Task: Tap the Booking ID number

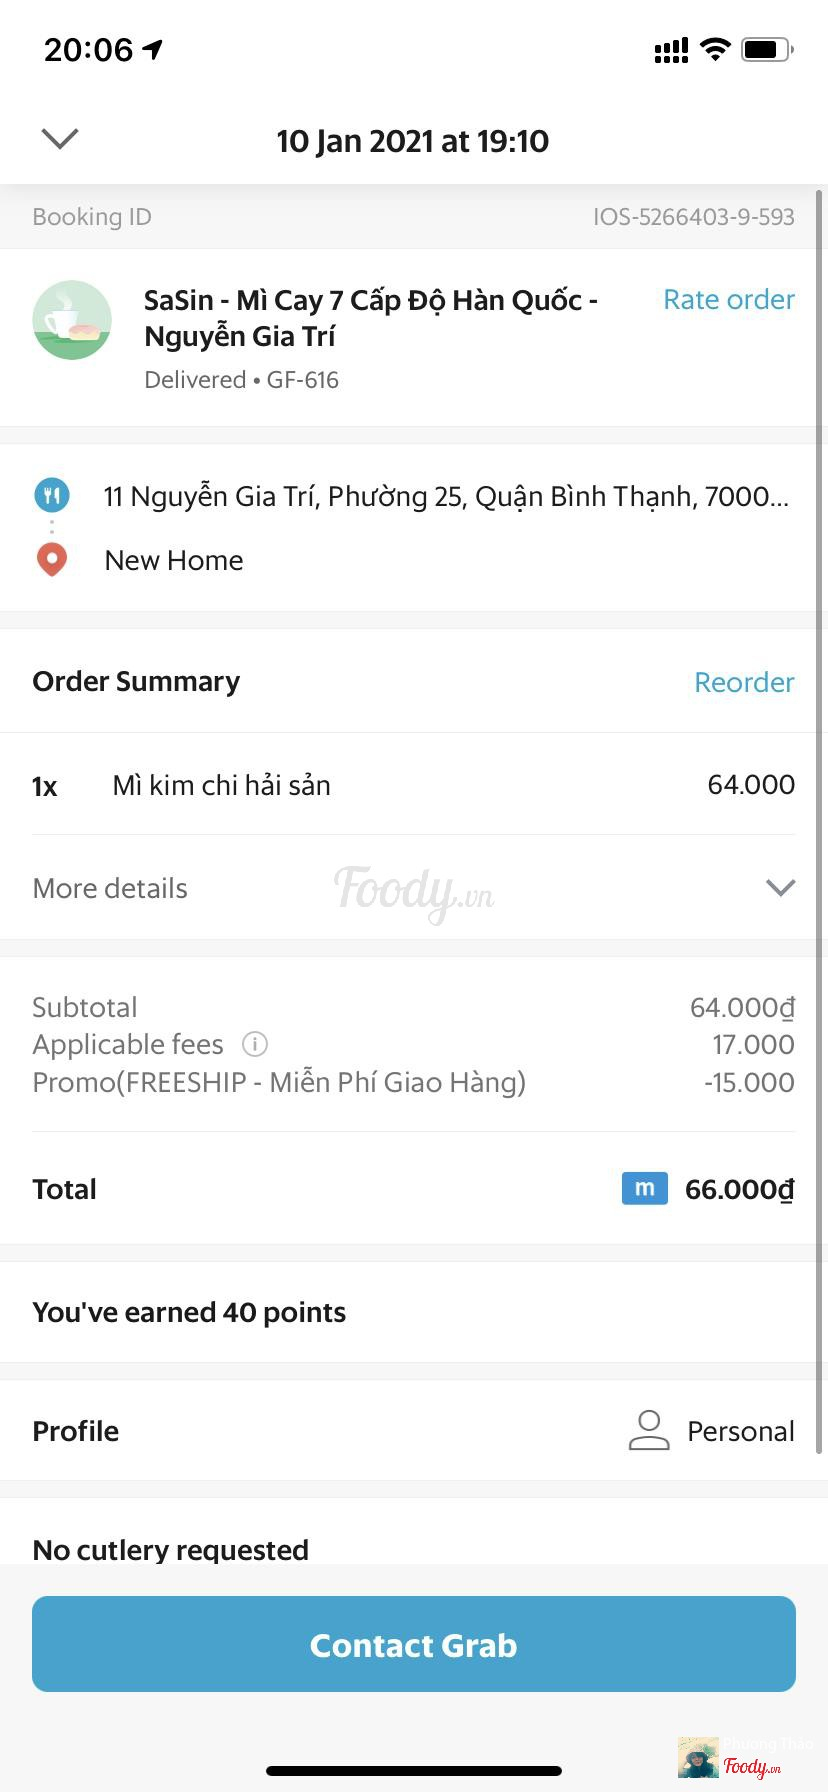Action: click(693, 217)
